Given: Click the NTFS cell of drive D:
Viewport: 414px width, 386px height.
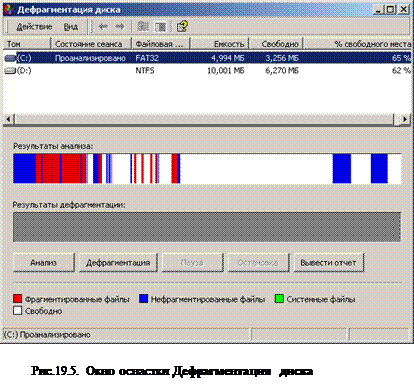Looking at the screenshot, I should pos(145,71).
